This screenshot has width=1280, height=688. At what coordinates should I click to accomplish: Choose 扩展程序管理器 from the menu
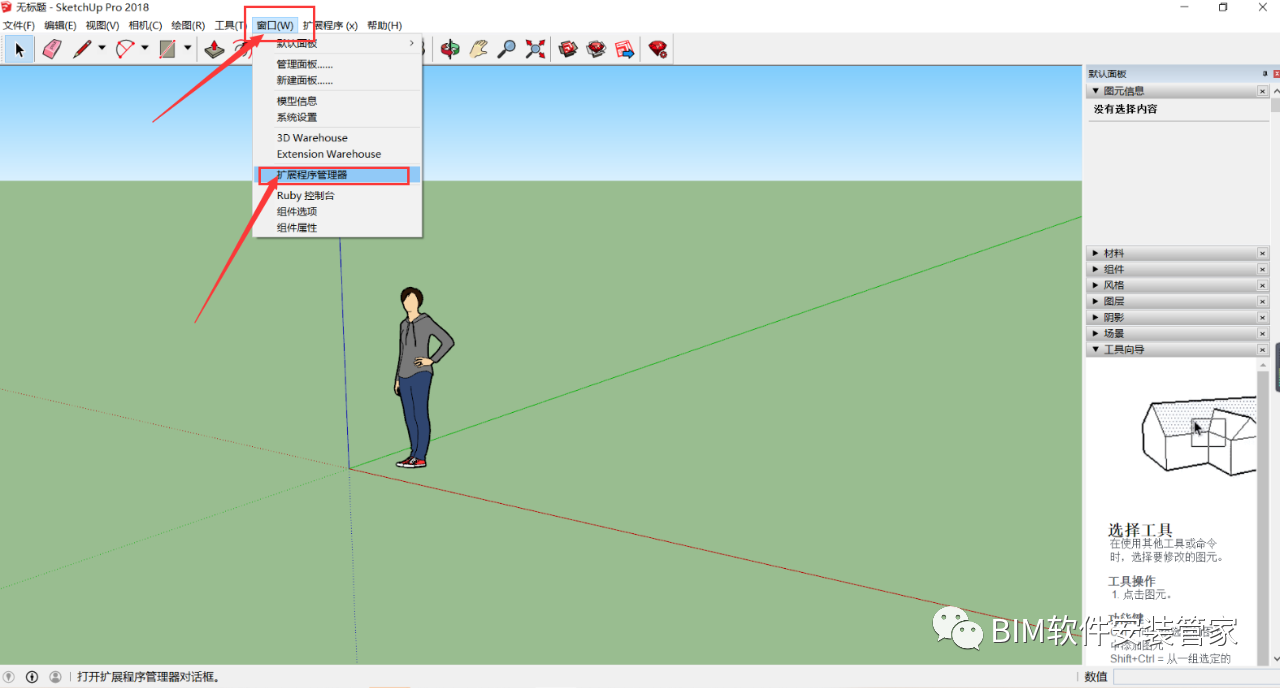point(336,175)
